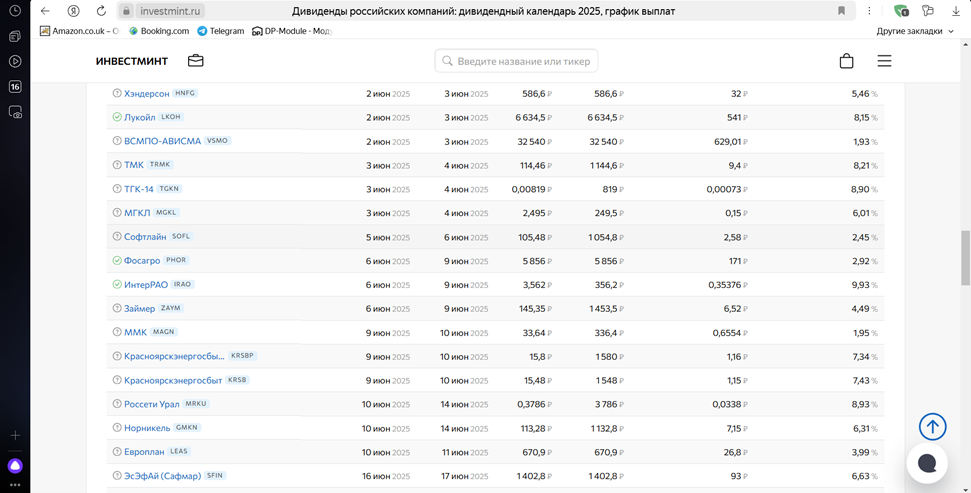Go back with browser back arrow
The height and width of the screenshot is (493, 971).
pyautogui.click(x=45, y=11)
